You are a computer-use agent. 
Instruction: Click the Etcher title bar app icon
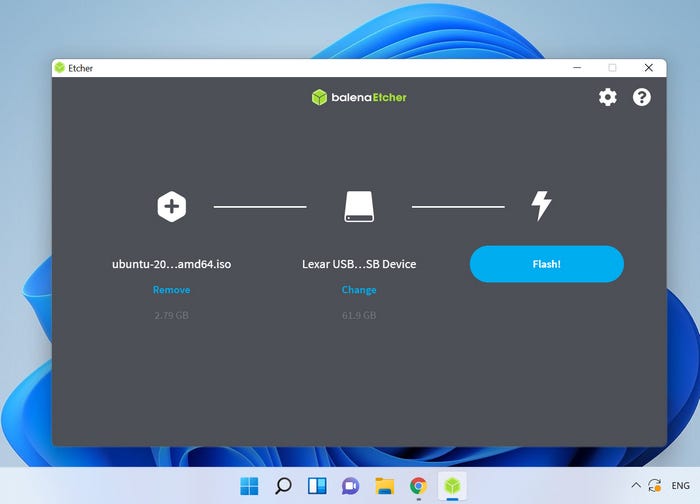click(x=60, y=68)
